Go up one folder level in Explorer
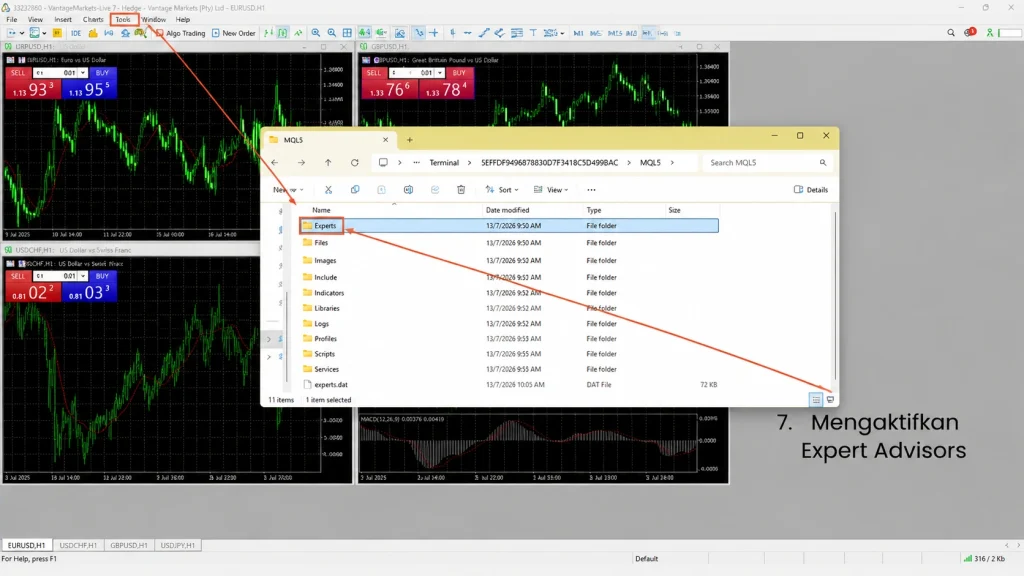Image resolution: width=1024 pixels, height=576 pixels. (x=328, y=163)
